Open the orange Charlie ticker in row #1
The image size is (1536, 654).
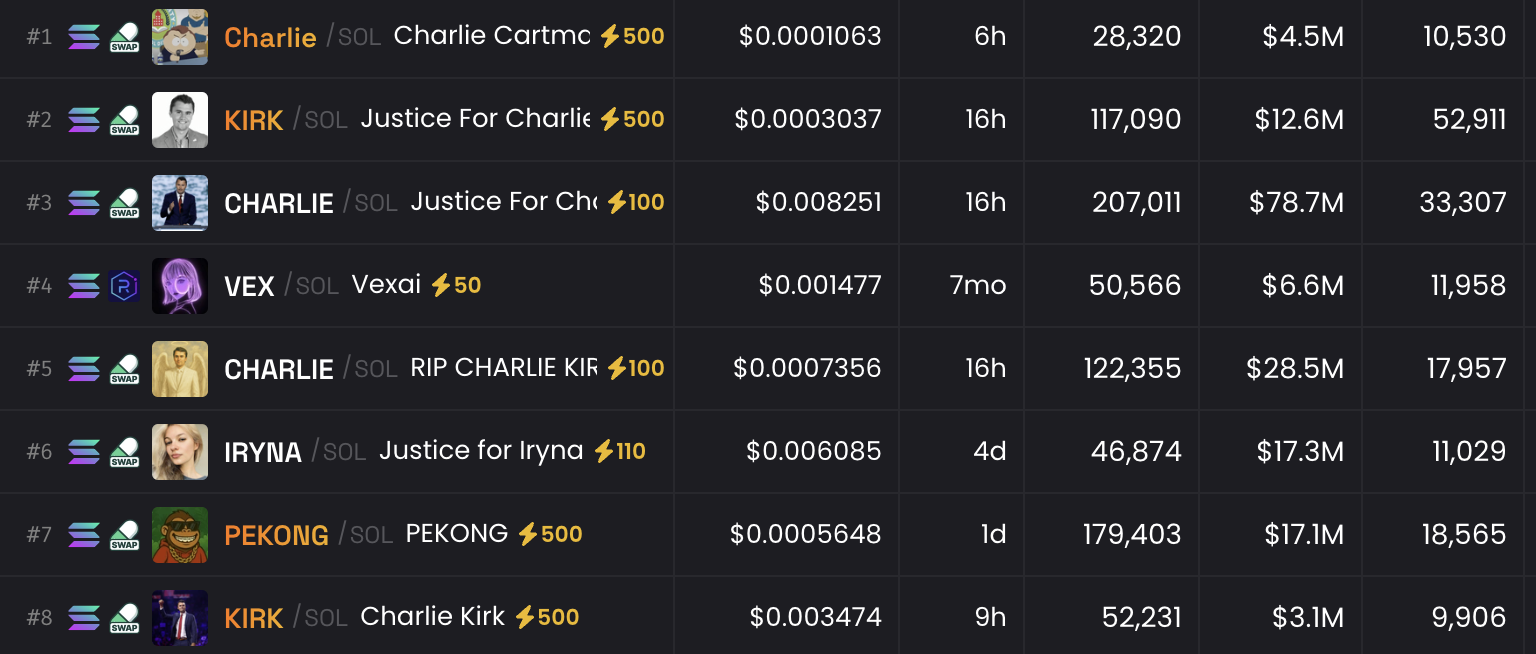270,38
